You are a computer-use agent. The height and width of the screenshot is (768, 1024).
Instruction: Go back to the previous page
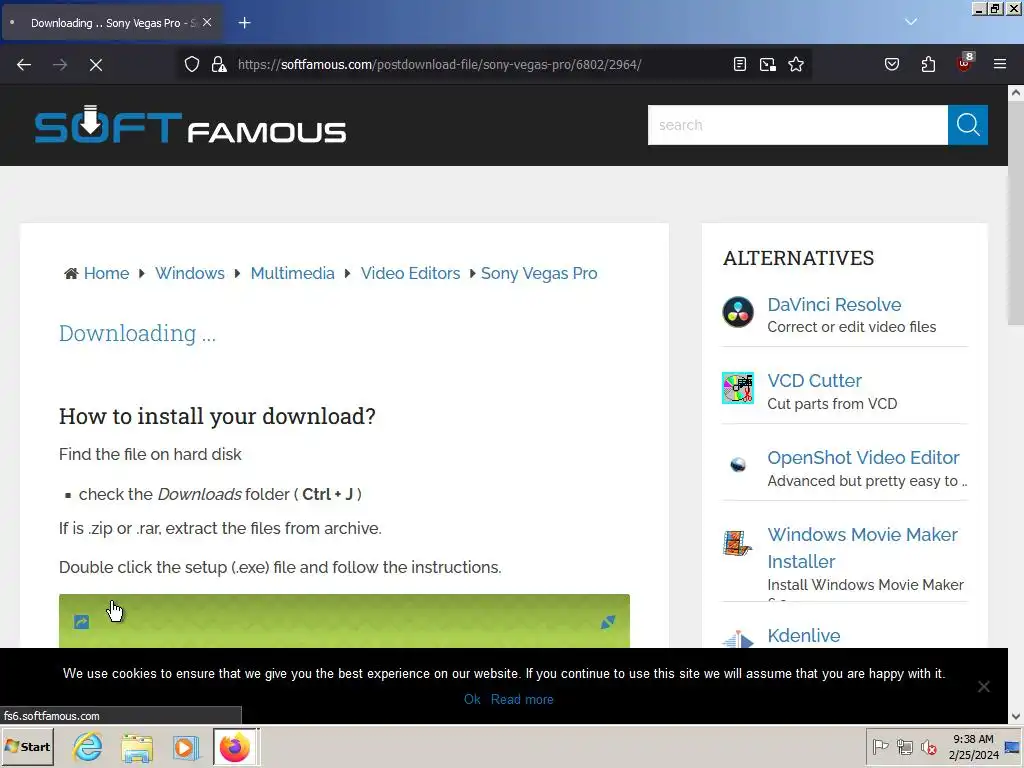24,65
